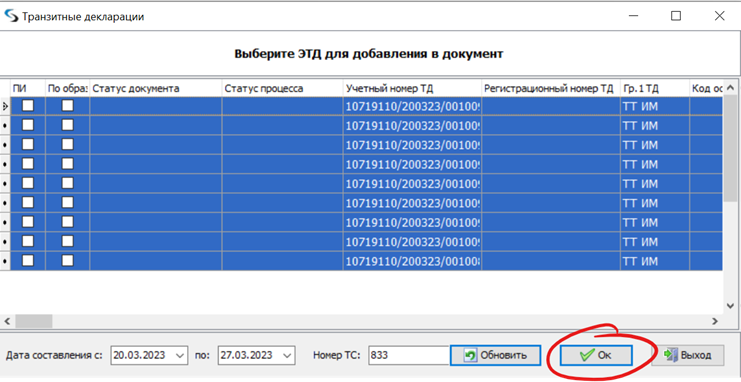Screen dimensions: 741x382
Task: Click the horizontal scrollbar right arrow
Action: (715, 321)
